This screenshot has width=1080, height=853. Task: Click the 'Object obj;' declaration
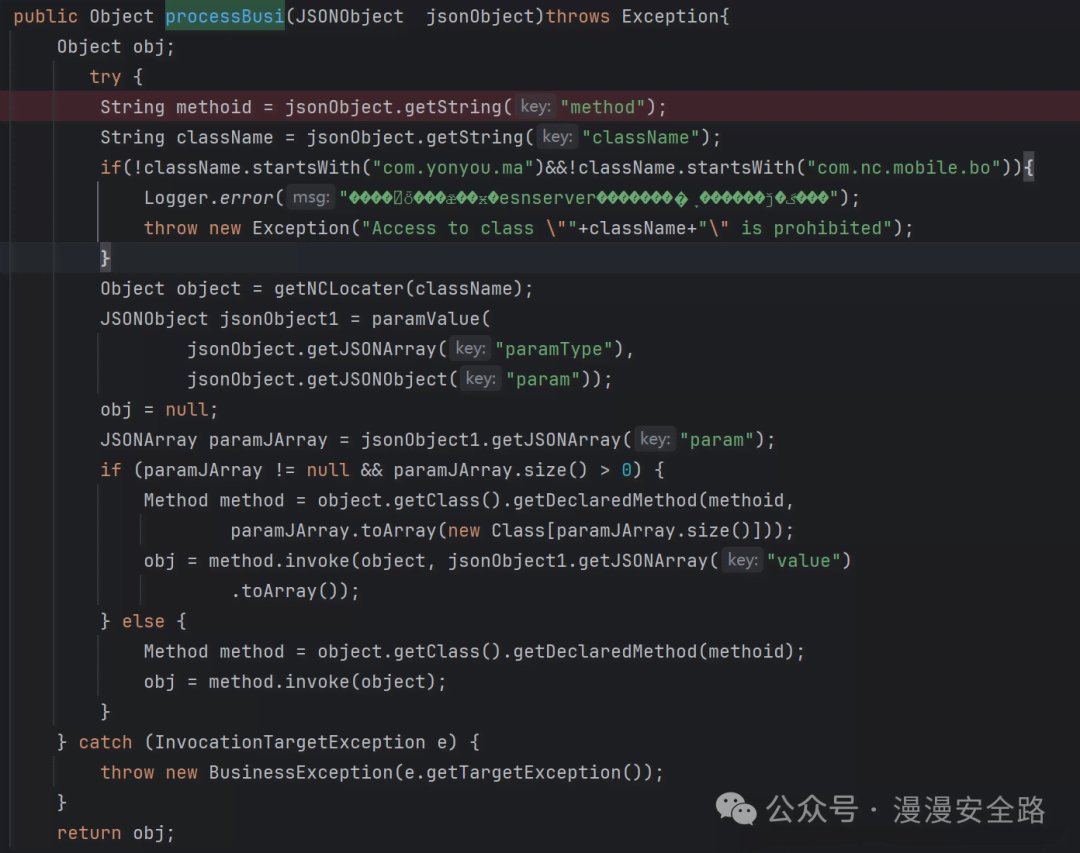116,47
